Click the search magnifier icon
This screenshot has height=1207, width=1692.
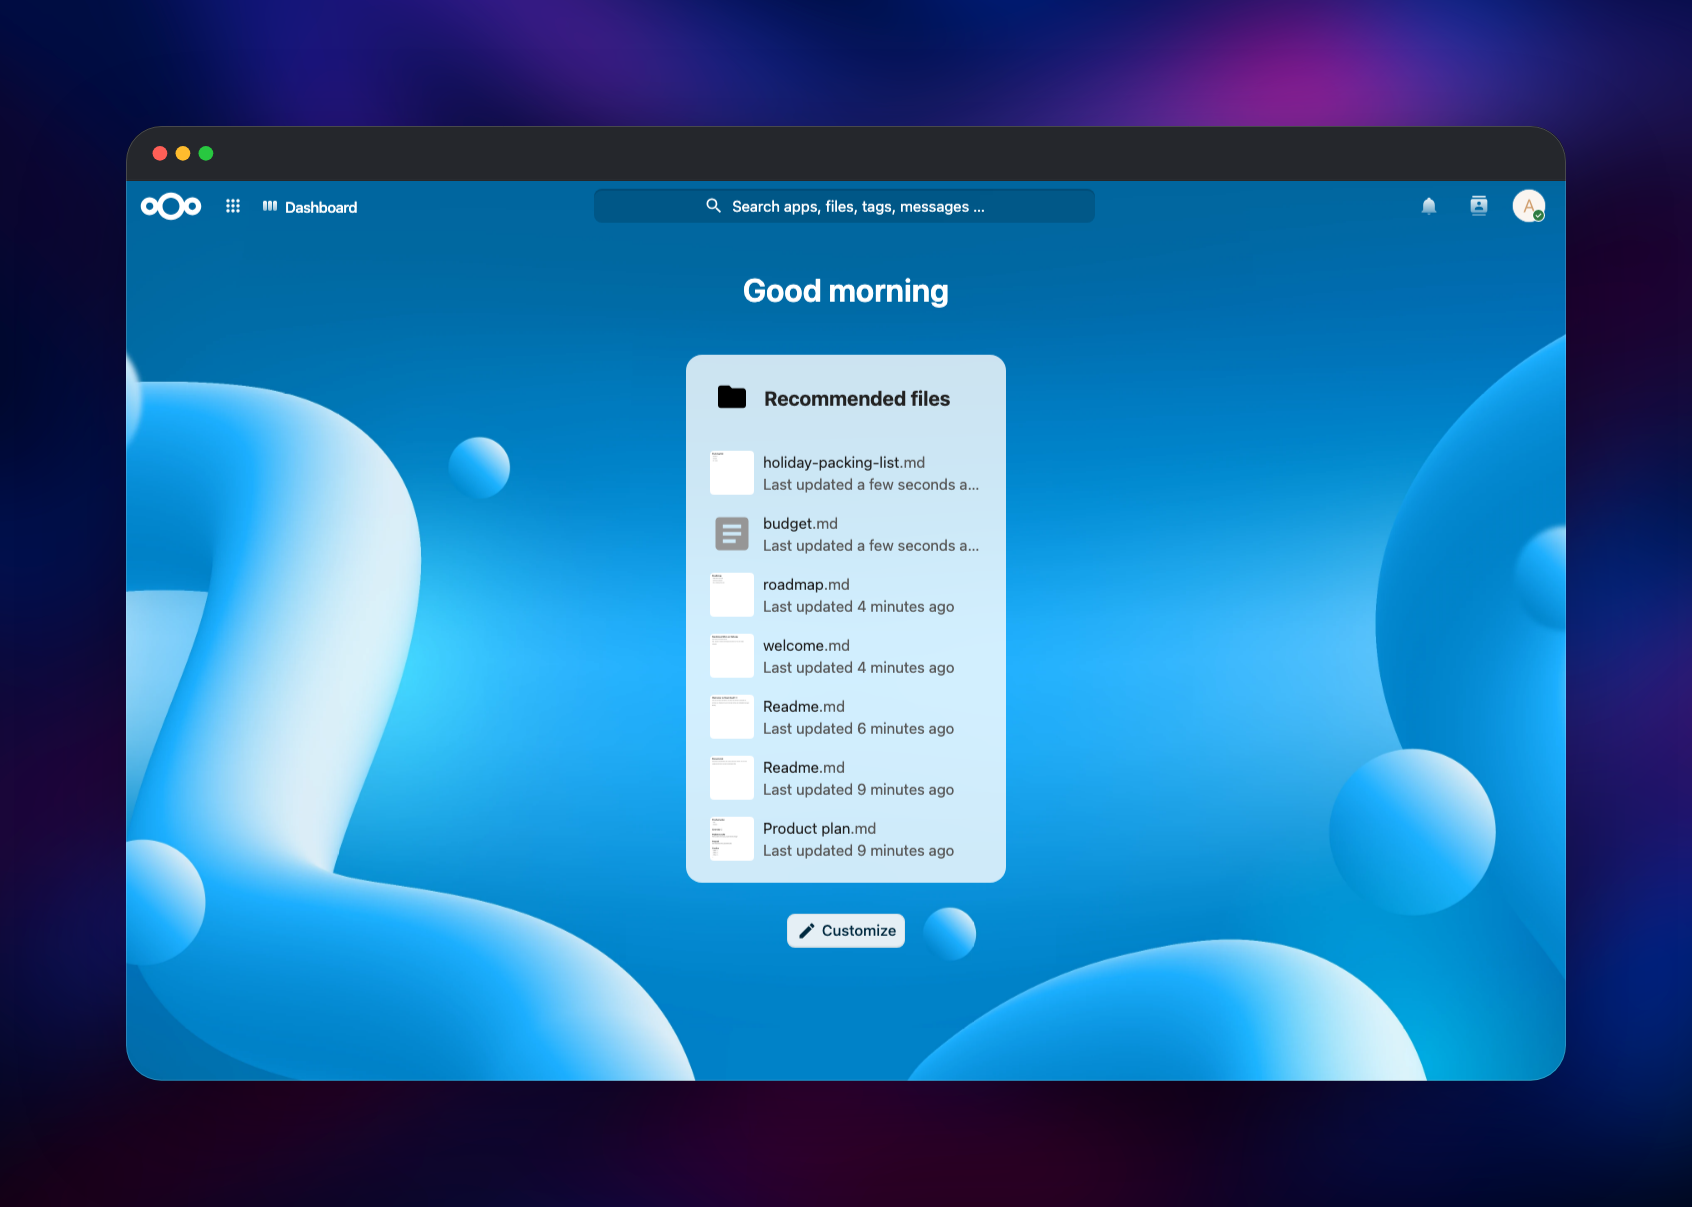point(713,206)
